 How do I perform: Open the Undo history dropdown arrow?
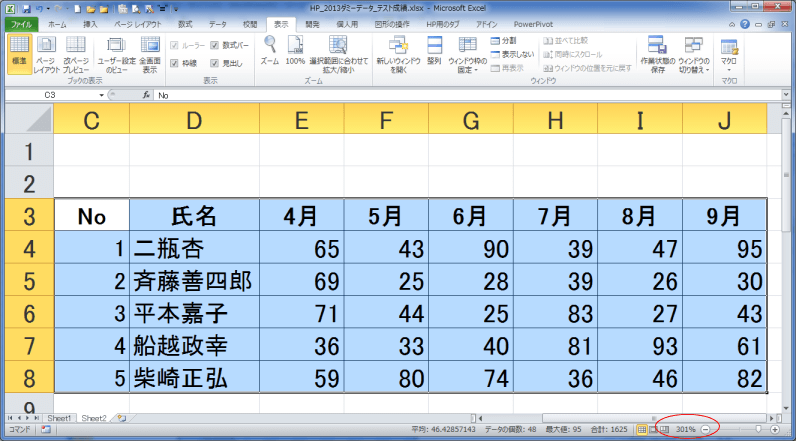tap(48, 9)
